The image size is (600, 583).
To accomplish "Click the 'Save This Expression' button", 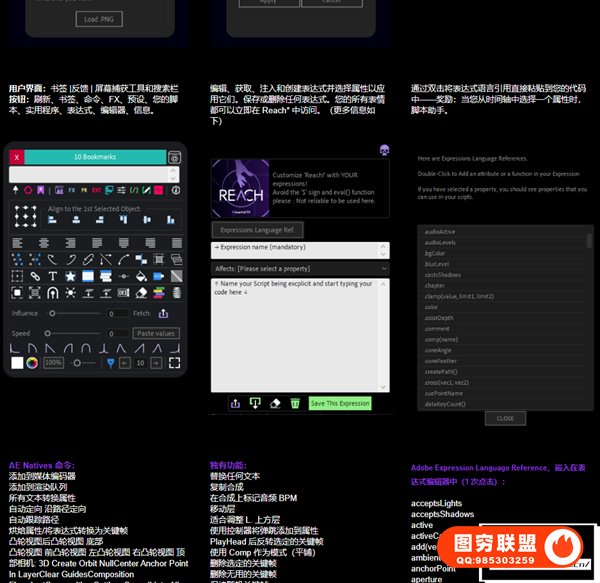I will click(x=340, y=403).
